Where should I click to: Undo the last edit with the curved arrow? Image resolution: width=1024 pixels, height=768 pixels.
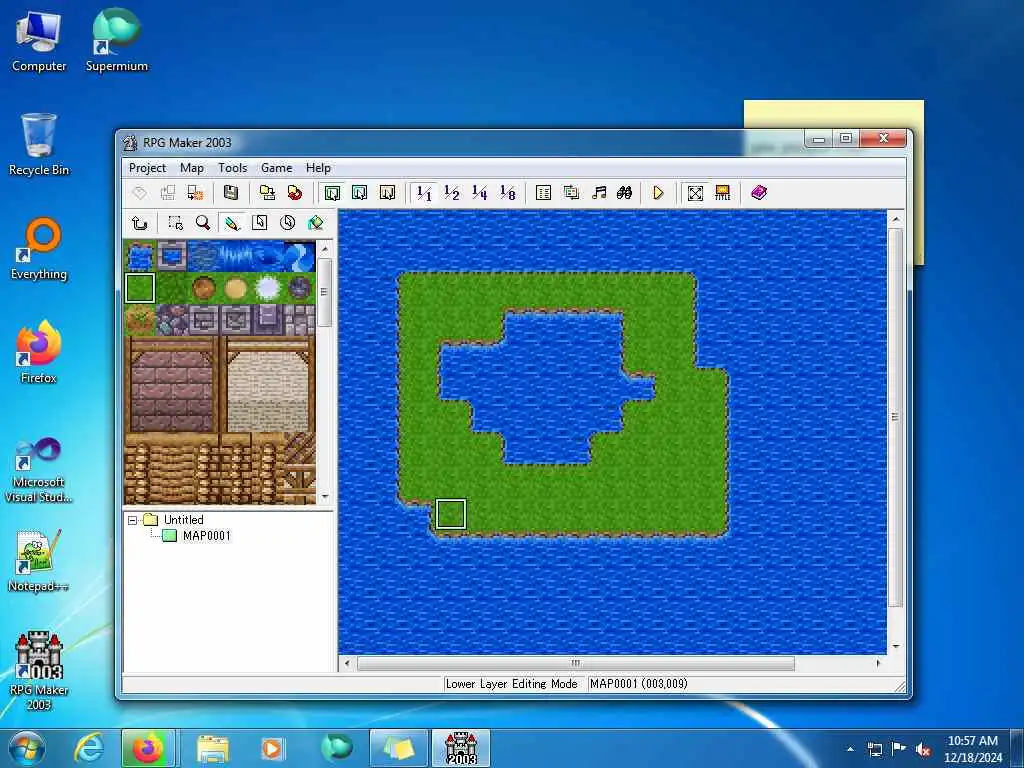click(139, 223)
